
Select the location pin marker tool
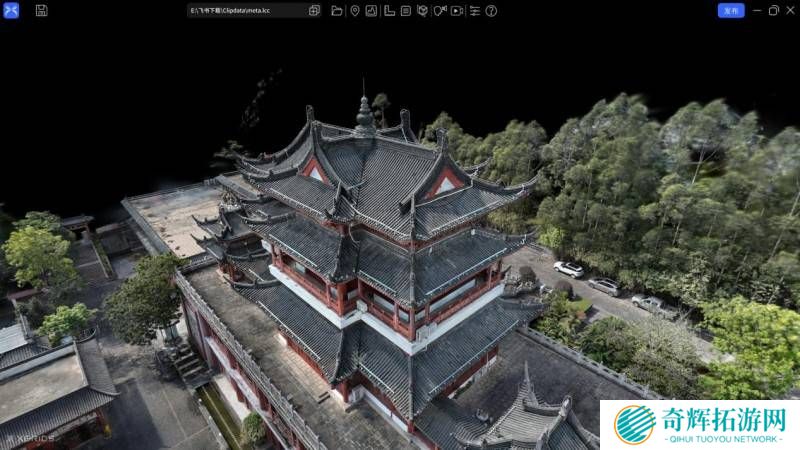[355, 10]
